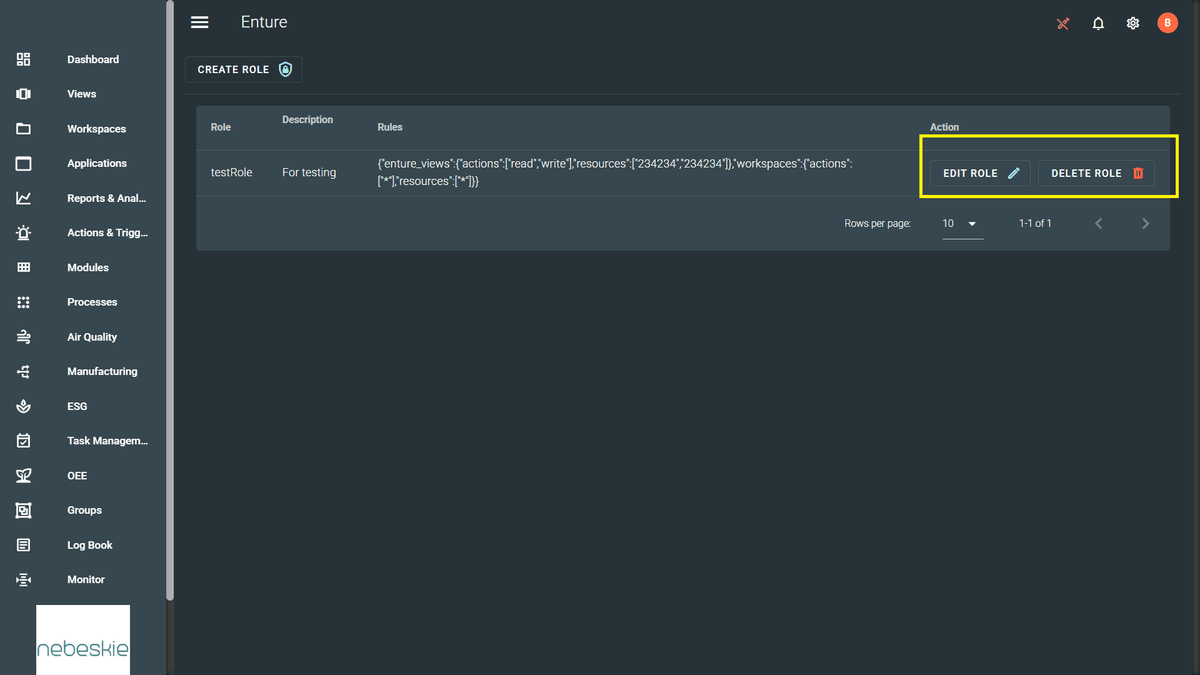Screen dimensions: 1200x675
Task: Select the Modules grid icon
Action: coord(23,267)
